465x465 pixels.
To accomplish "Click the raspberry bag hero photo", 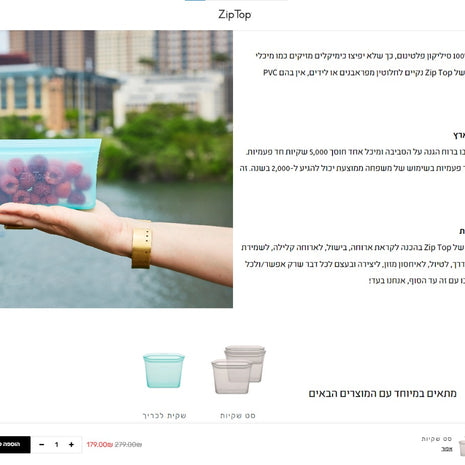I will (x=116, y=169).
